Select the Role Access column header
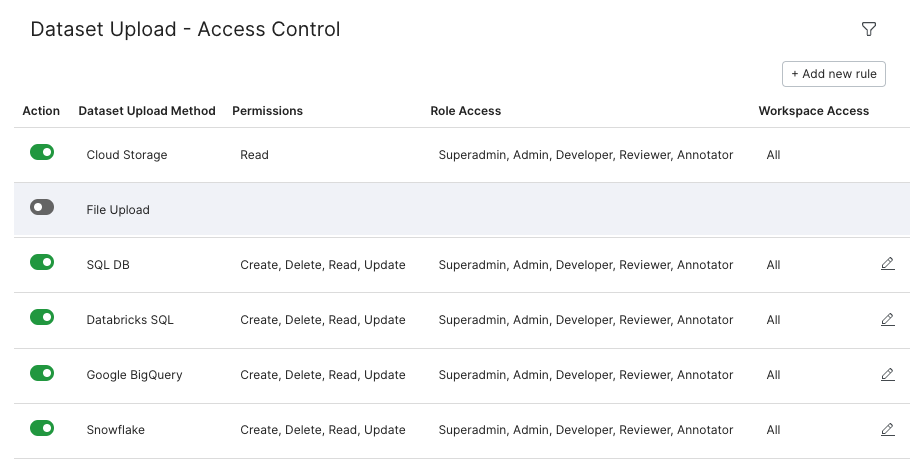 pyautogui.click(x=466, y=111)
